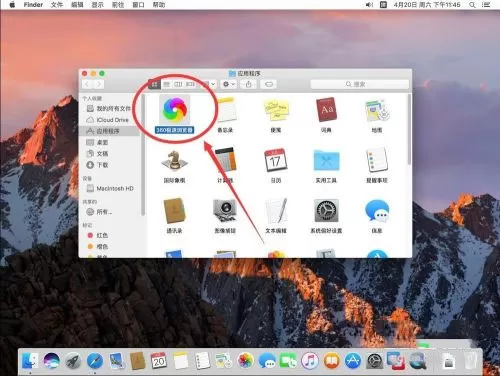Open the 备忘录 Notes app in Applications
Image resolution: width=500 pixels, height=376 pixels.
tap(226, 109)
